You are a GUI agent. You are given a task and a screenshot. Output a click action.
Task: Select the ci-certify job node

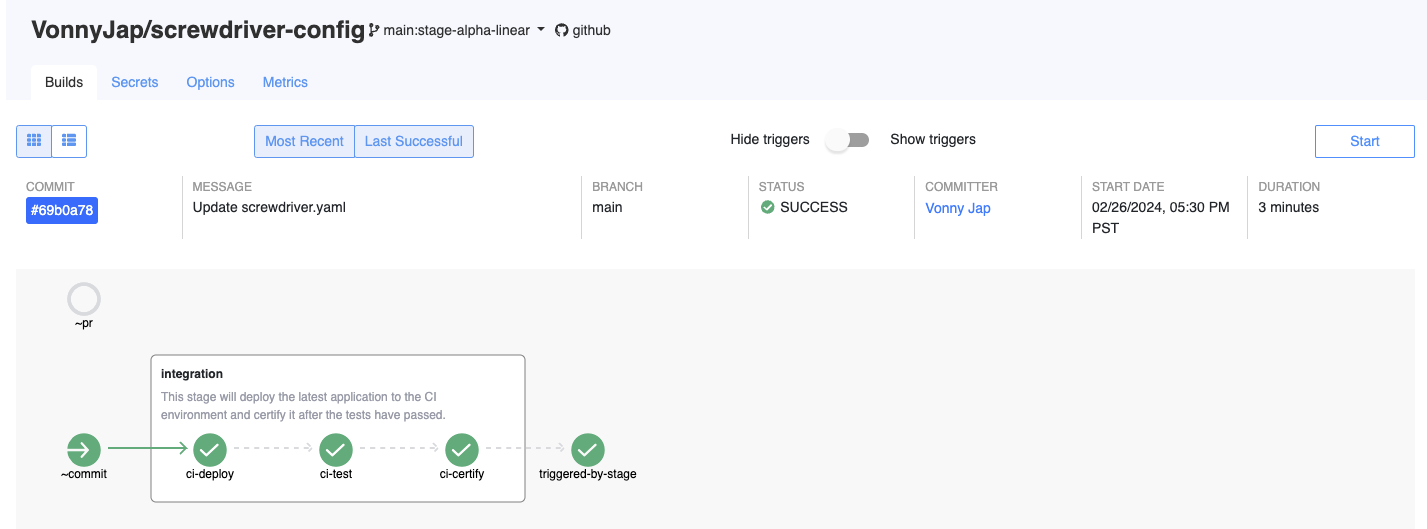[462, 450]
